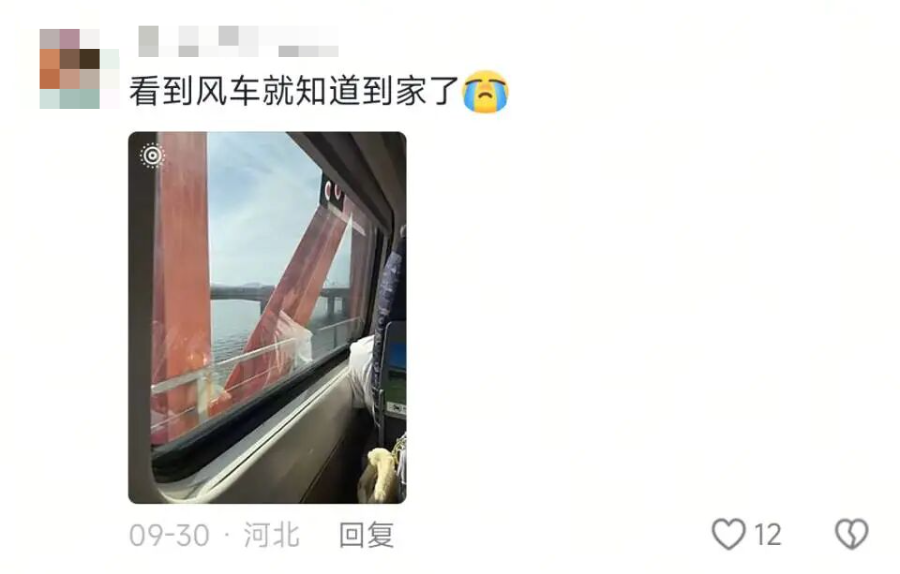
Task: Reply to comment via 回复
Action: (366, 535)
